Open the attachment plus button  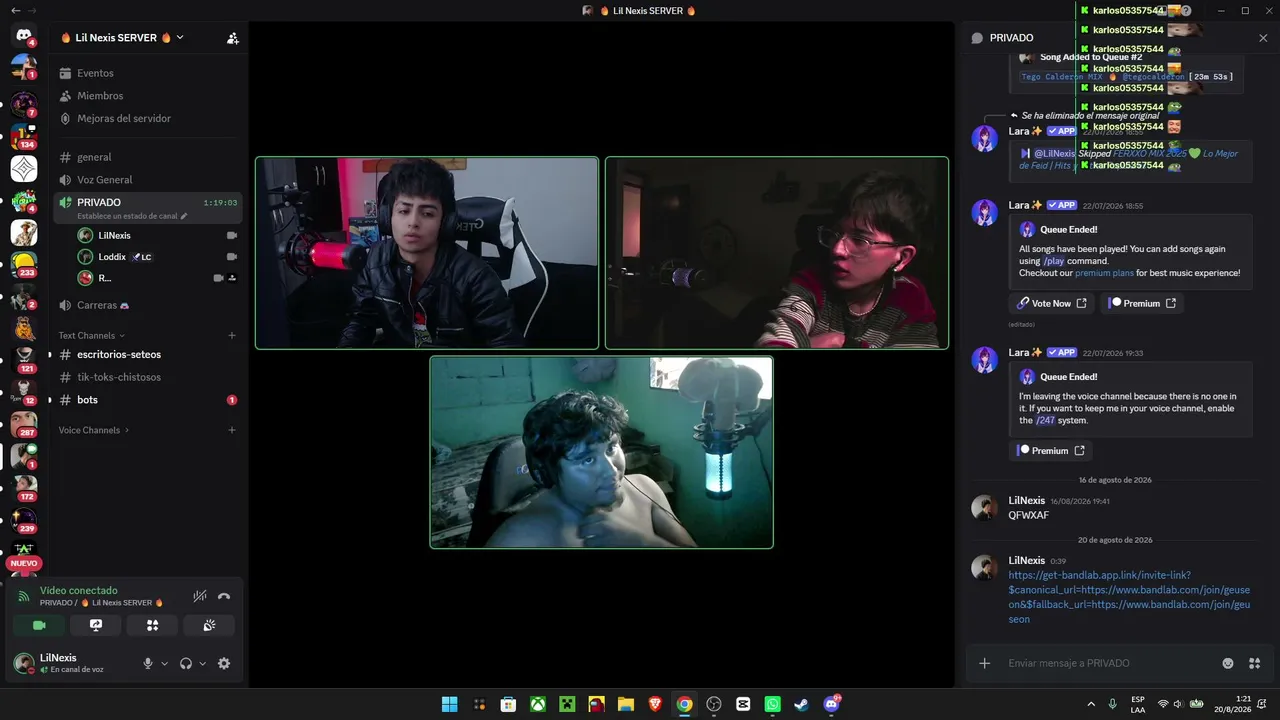984,663
